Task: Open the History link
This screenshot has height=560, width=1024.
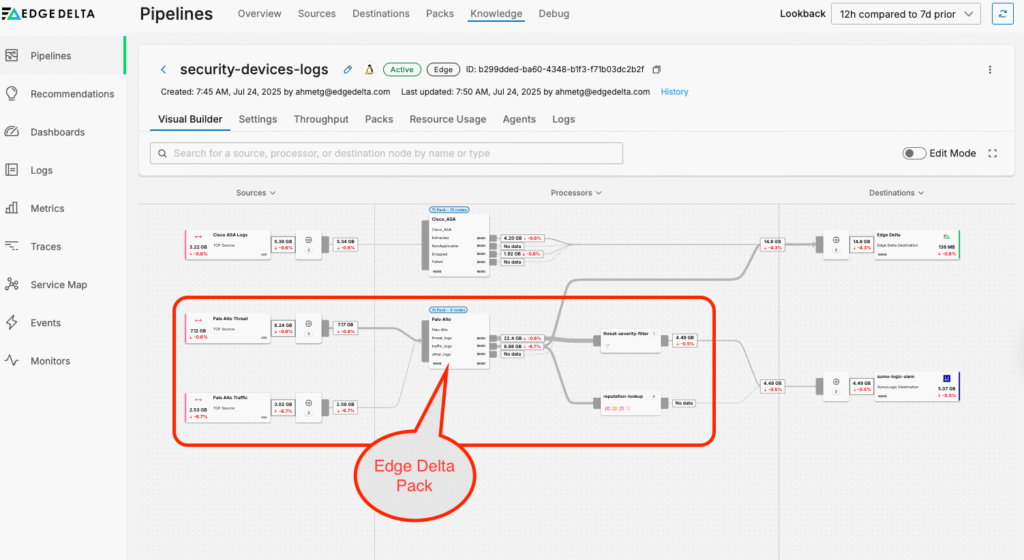Action: tap(674, 92)
